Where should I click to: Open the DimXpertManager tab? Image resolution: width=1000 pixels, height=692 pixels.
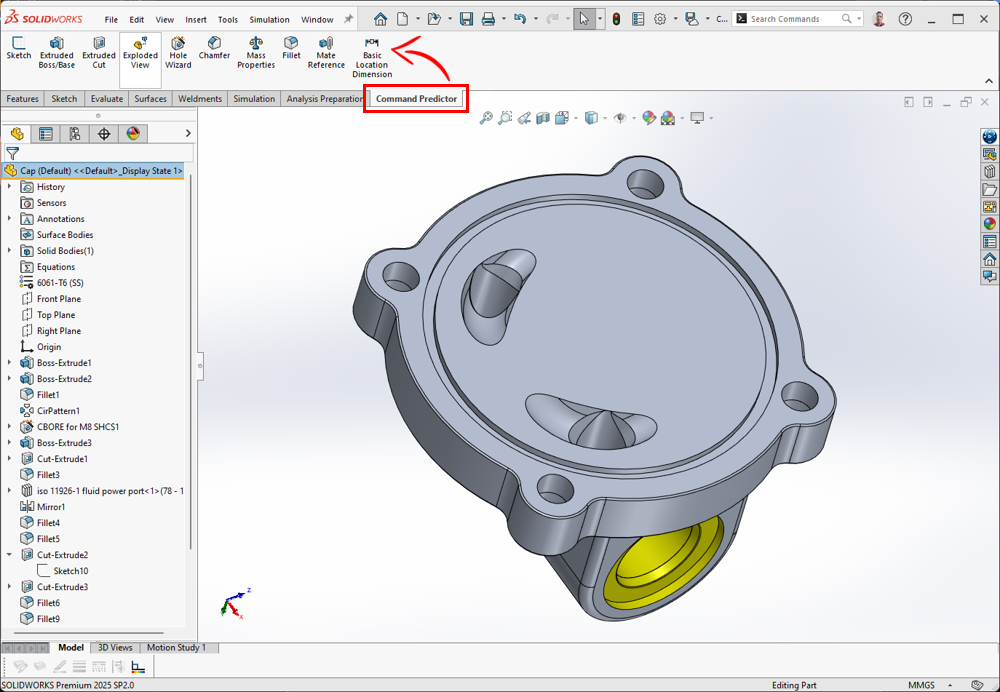click(x=104, y=133)
